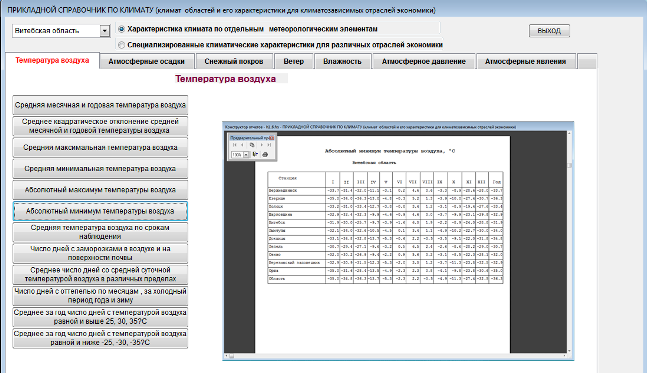
Task: Click 'Абсолютный минимум температуры воздуха' button
Action: click(x=100, y=211)
